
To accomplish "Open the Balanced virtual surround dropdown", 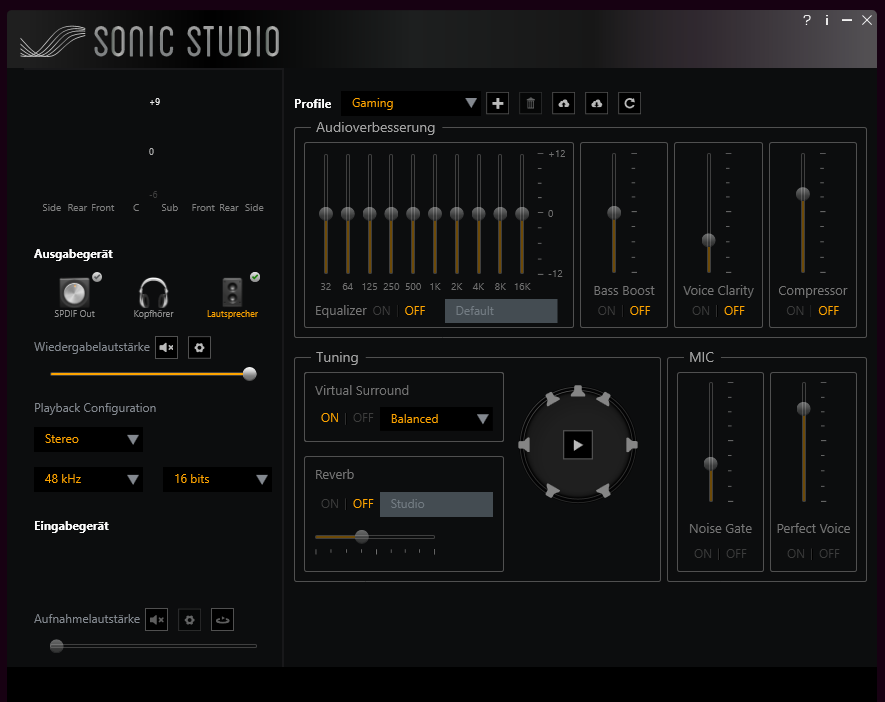I will (436, 419).
